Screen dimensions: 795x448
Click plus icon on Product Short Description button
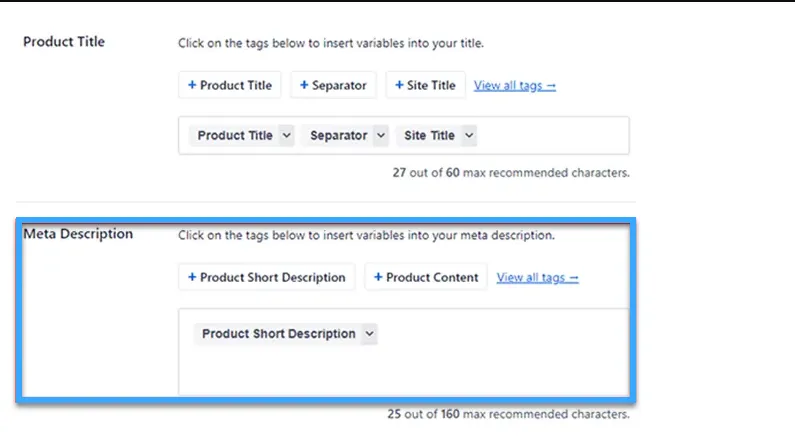(192, 277)
